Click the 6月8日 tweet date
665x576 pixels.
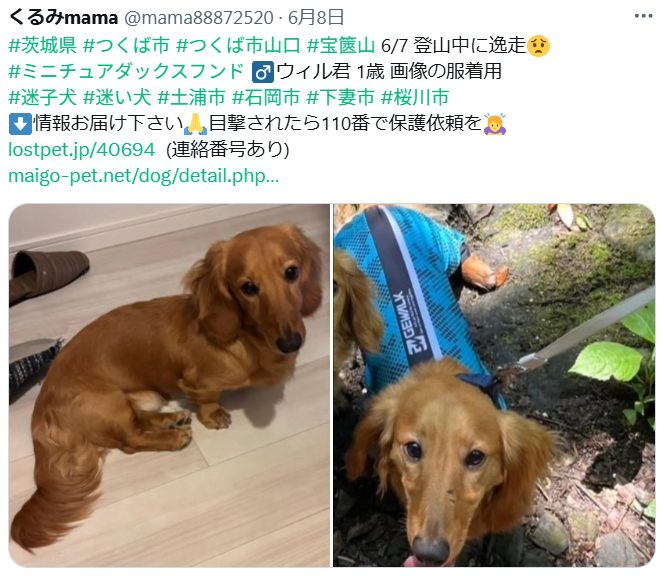tap(316, 17)
